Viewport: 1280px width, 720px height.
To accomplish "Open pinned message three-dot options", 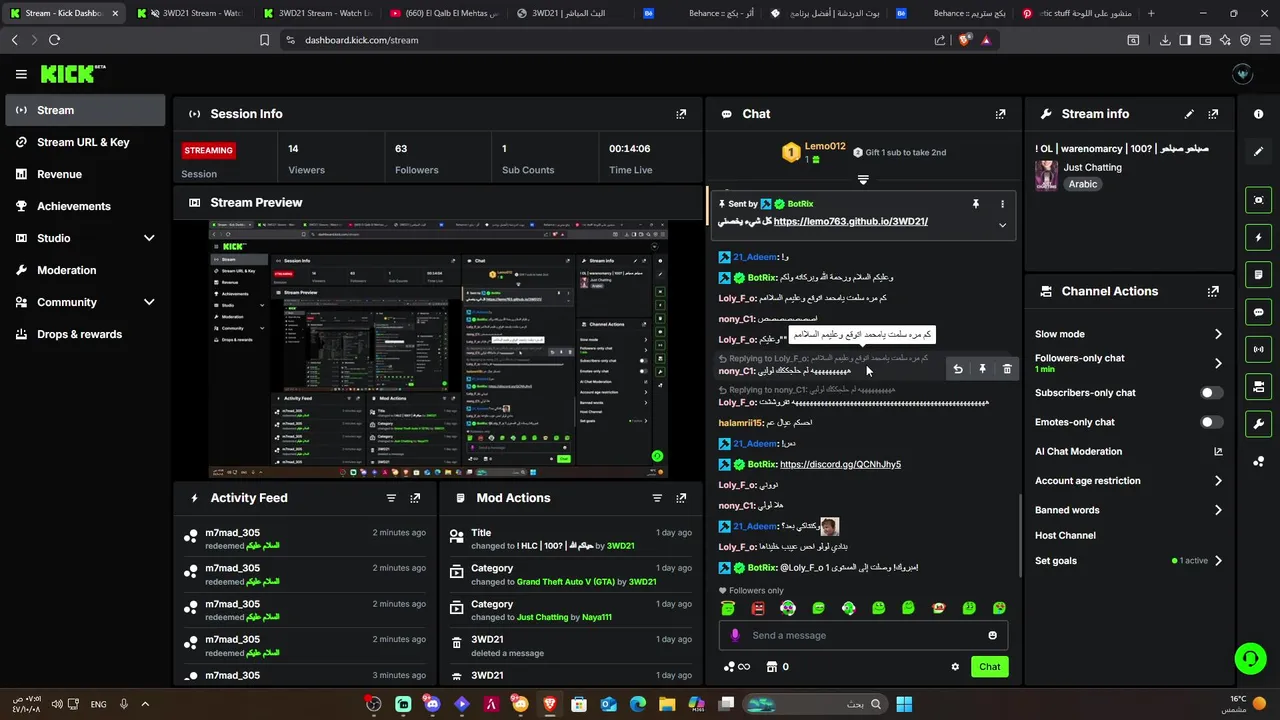I will tap(1002, 204).
